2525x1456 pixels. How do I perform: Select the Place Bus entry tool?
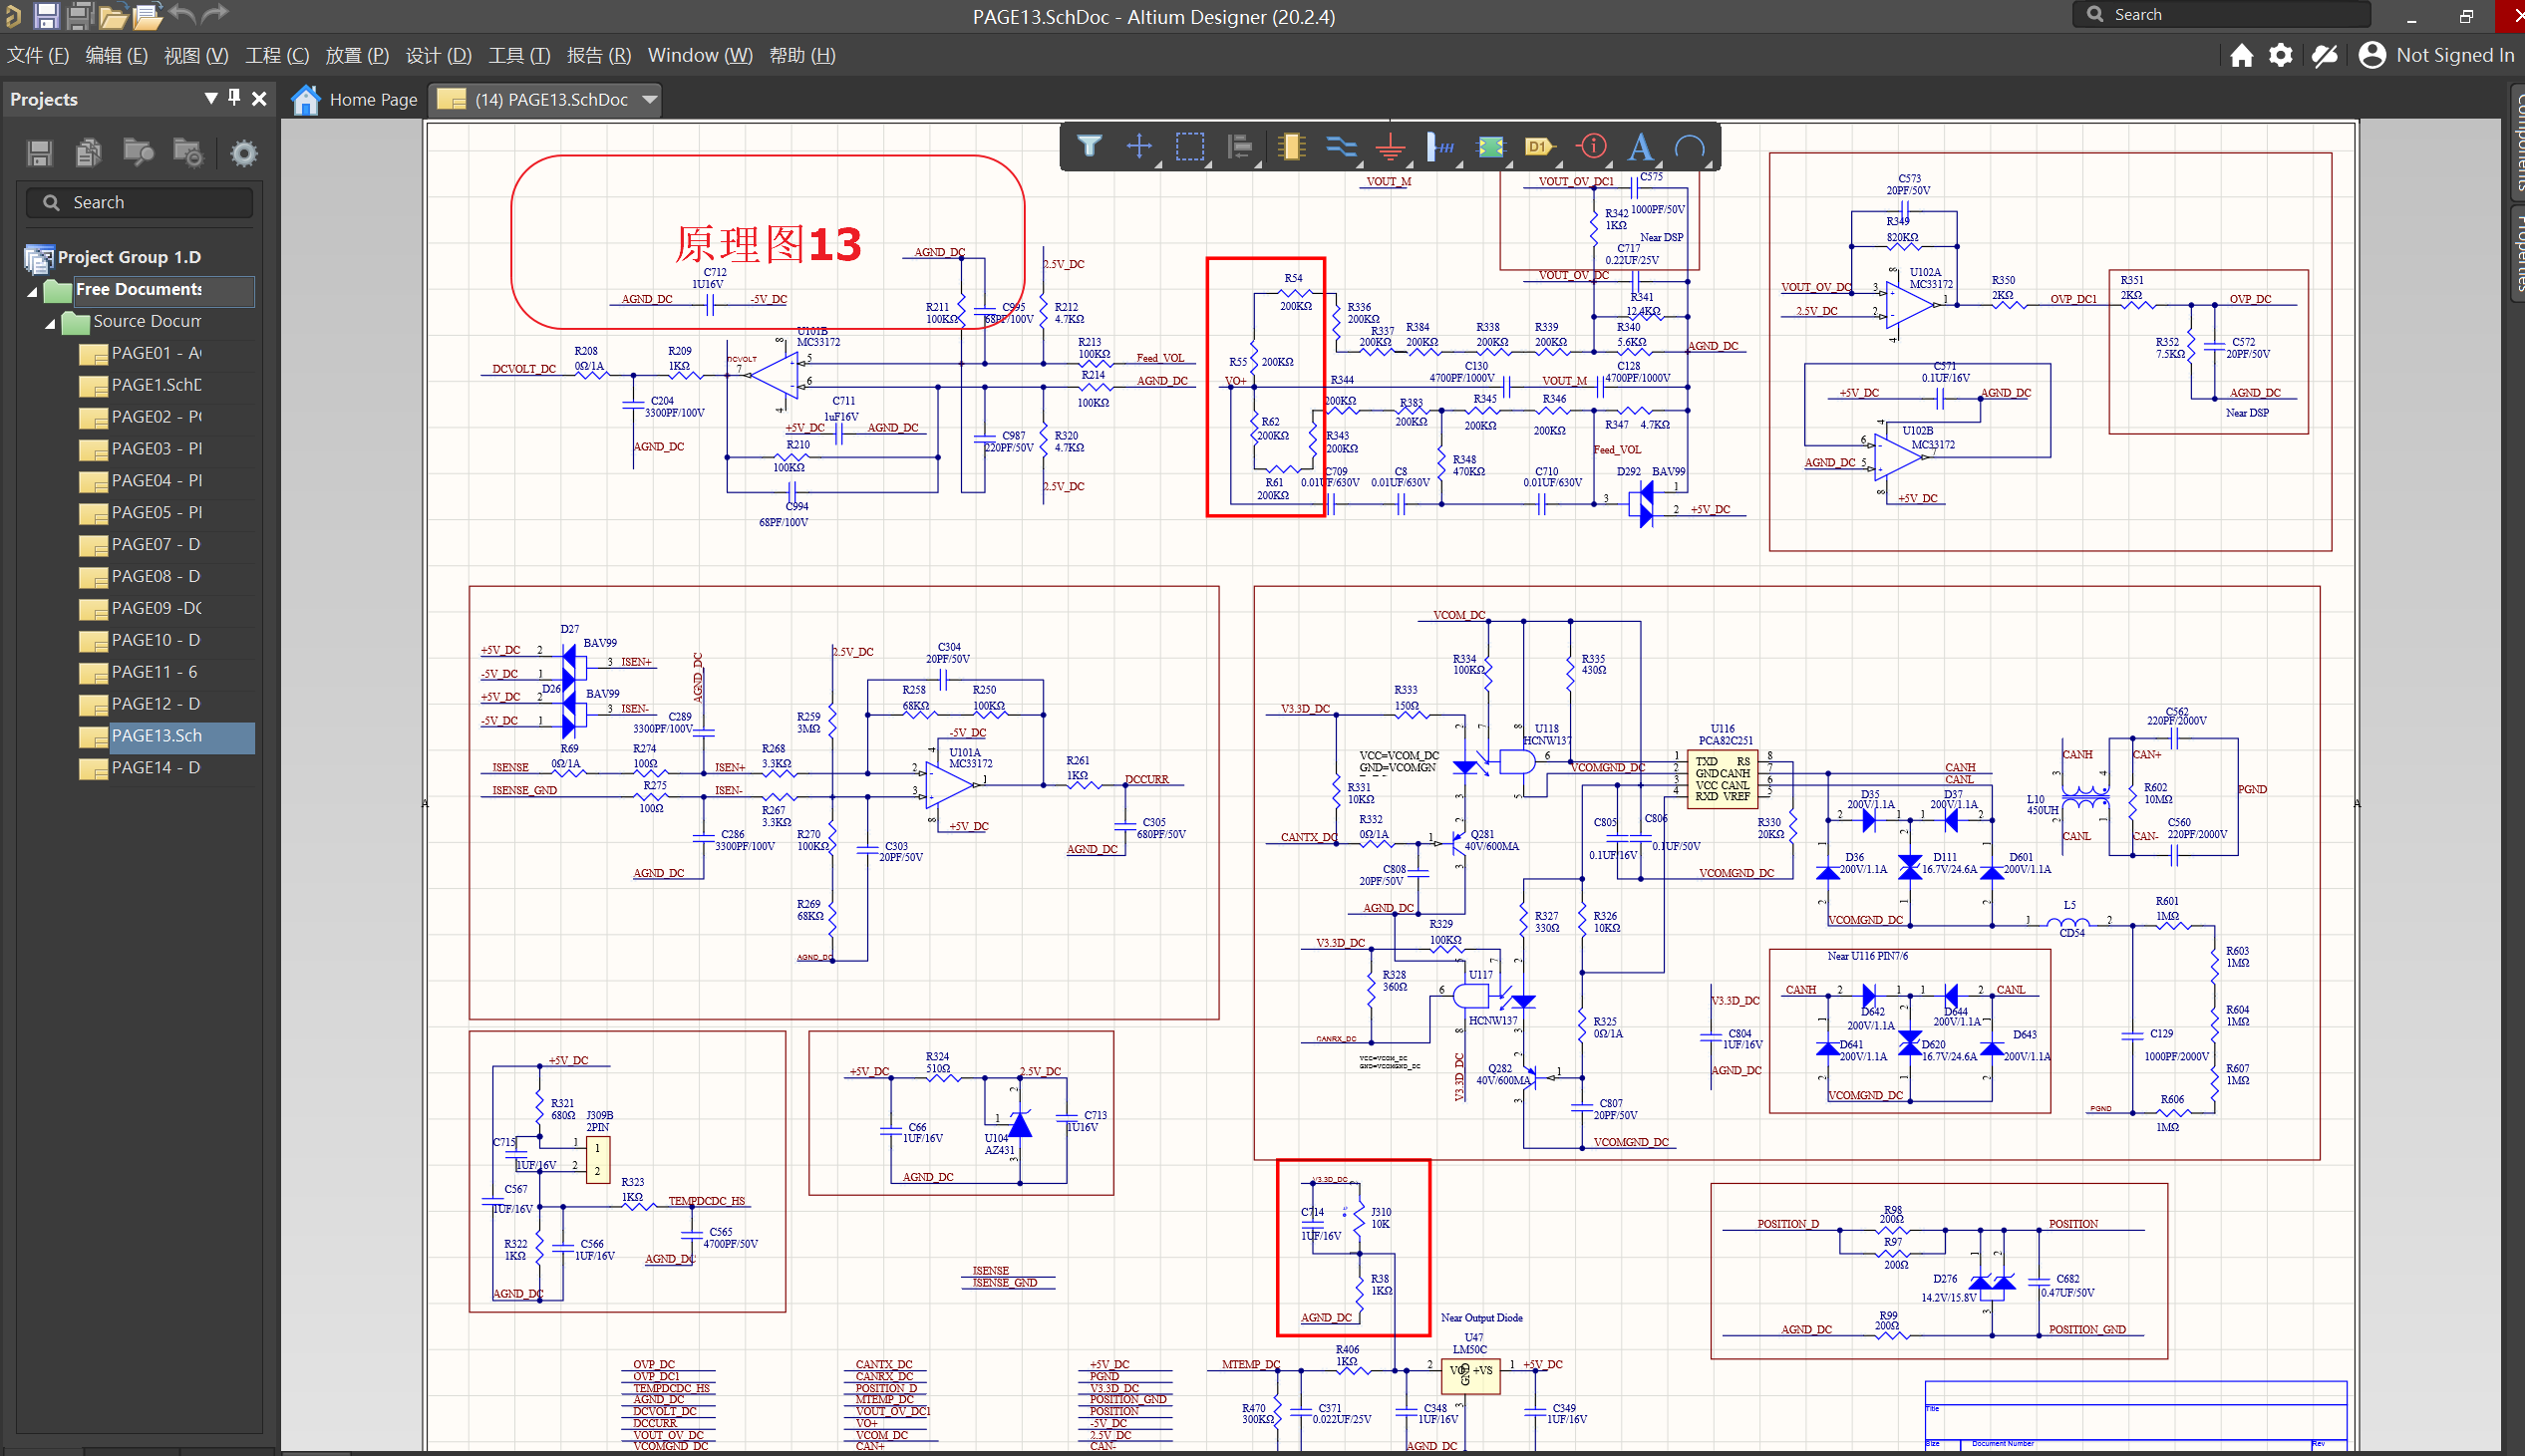point(1441,147)
